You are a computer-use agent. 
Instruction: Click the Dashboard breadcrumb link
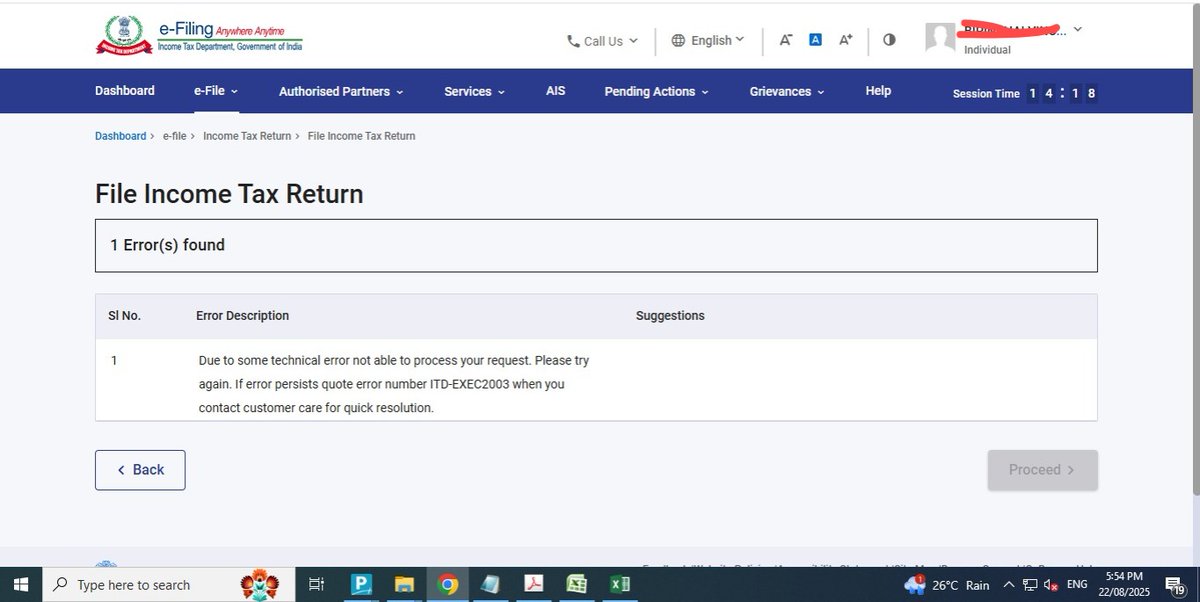coord(120,136)
